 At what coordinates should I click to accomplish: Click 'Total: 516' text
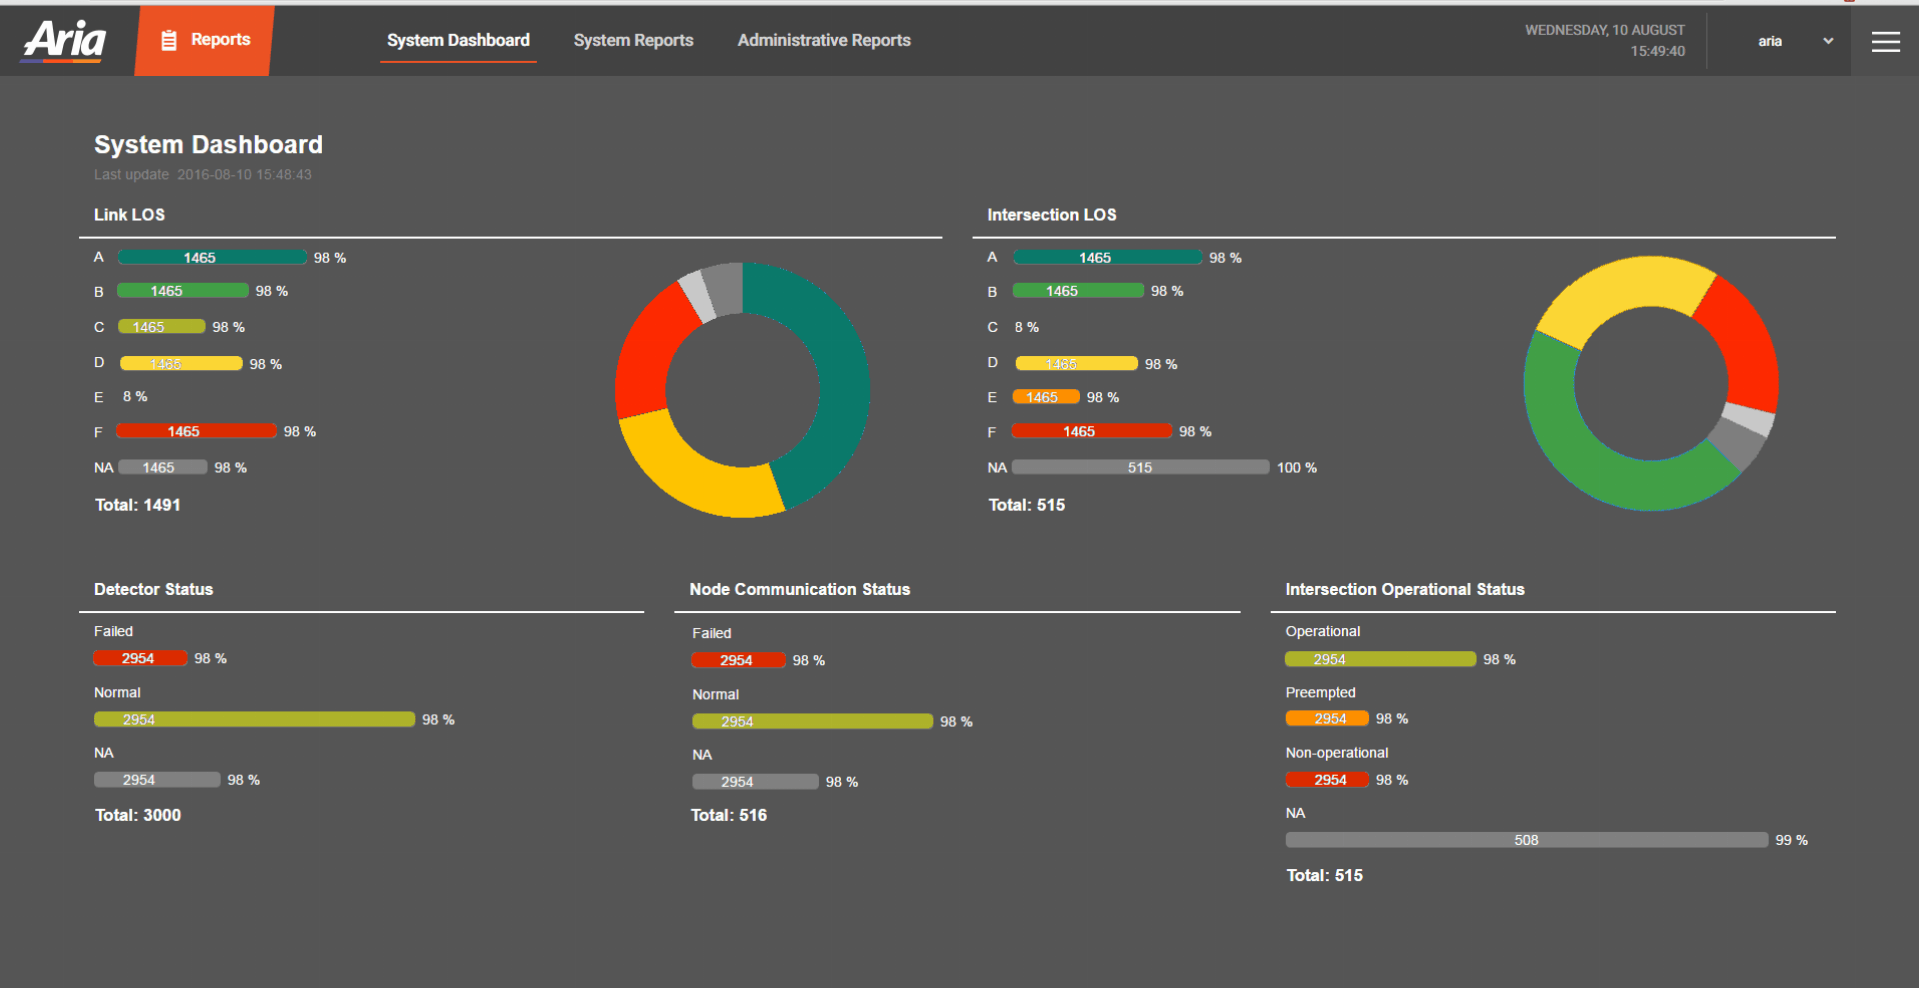pyautogui.click(x=729, y=815)
